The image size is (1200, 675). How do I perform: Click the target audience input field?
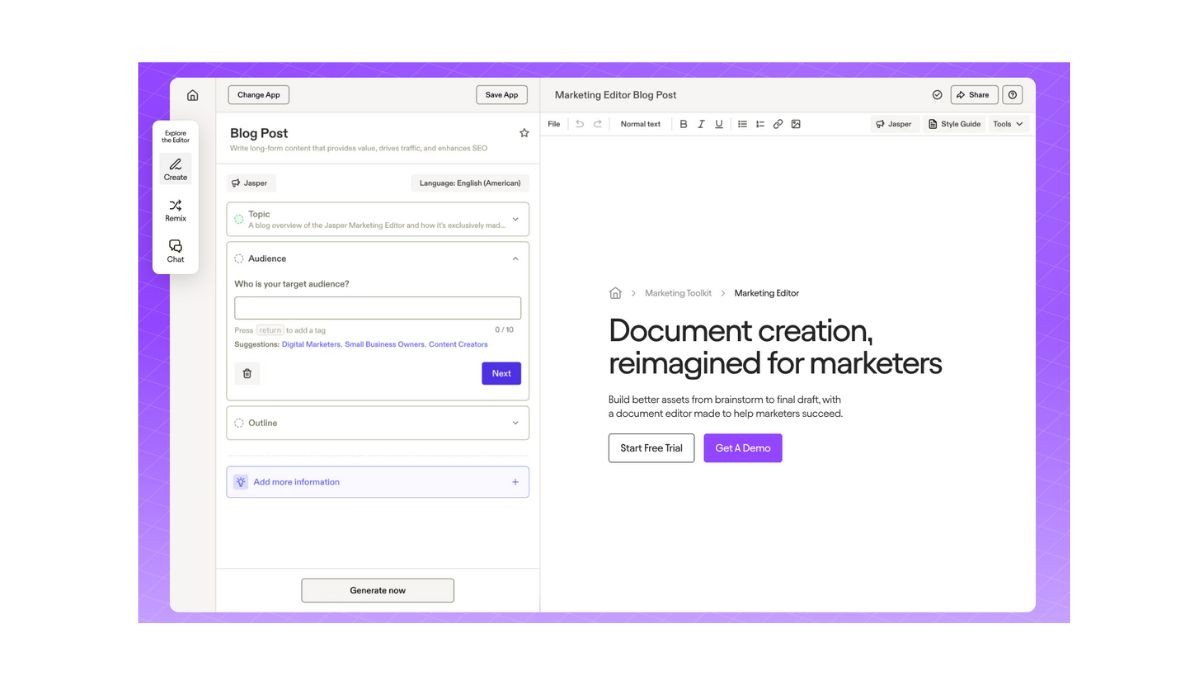coord(378,308)
